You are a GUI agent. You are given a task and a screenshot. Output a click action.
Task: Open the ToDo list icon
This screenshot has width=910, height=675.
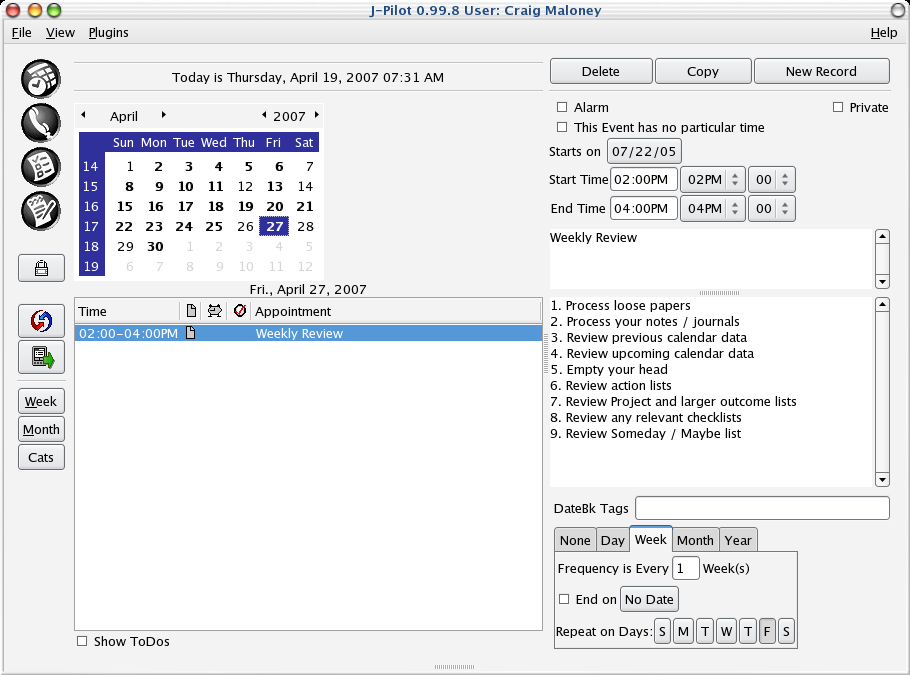[x=41, y=166]
